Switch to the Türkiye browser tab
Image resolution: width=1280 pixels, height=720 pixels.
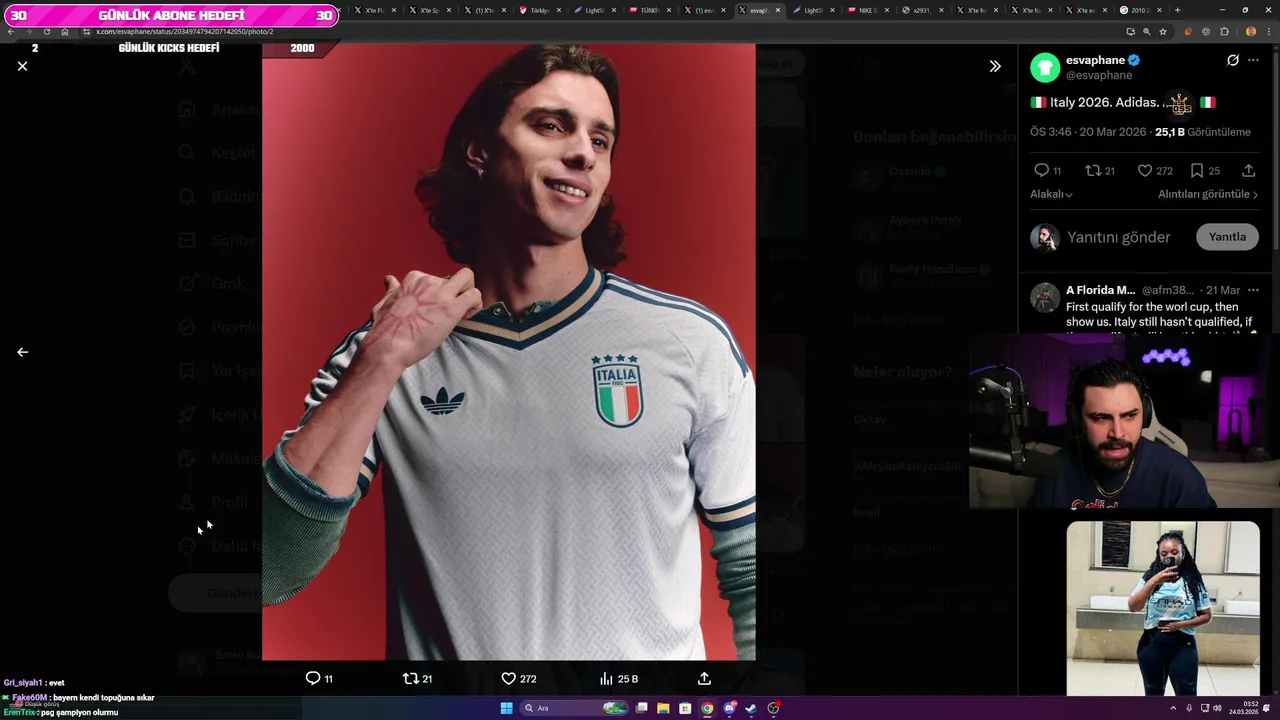(x=539, y=10)
